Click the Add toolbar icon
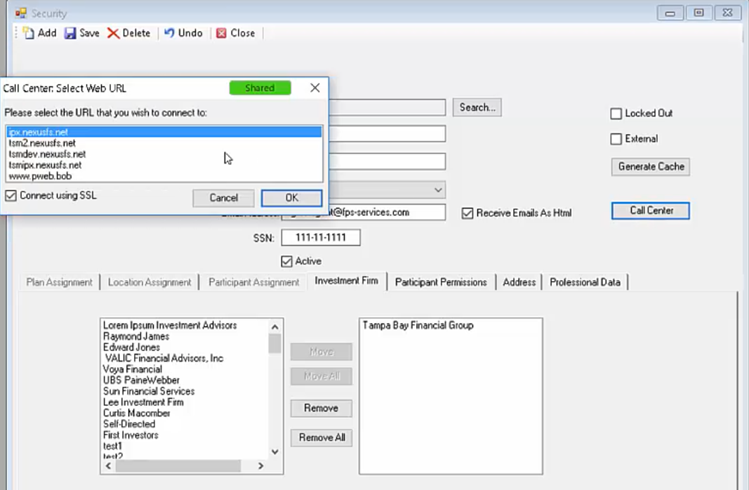 point(29,33)
